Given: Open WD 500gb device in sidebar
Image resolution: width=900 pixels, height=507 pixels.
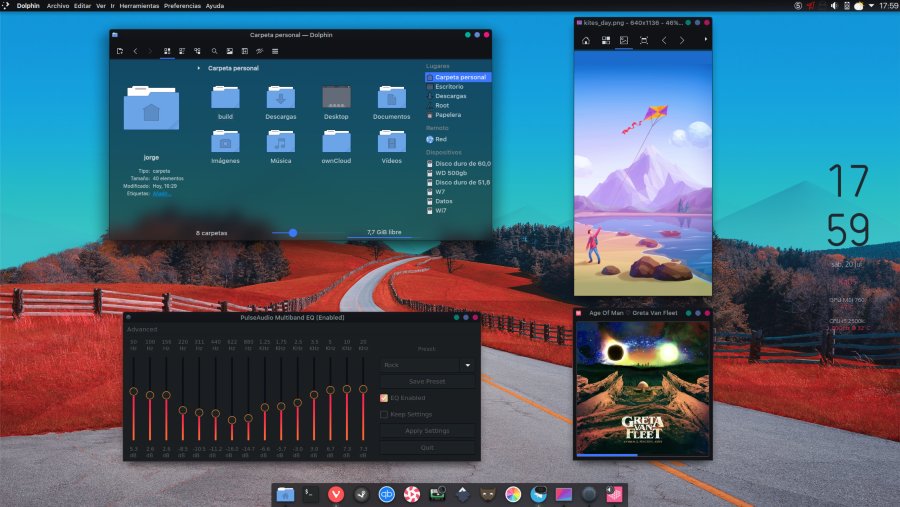Looking at the screenshot, I should click(x=458, y=173).
